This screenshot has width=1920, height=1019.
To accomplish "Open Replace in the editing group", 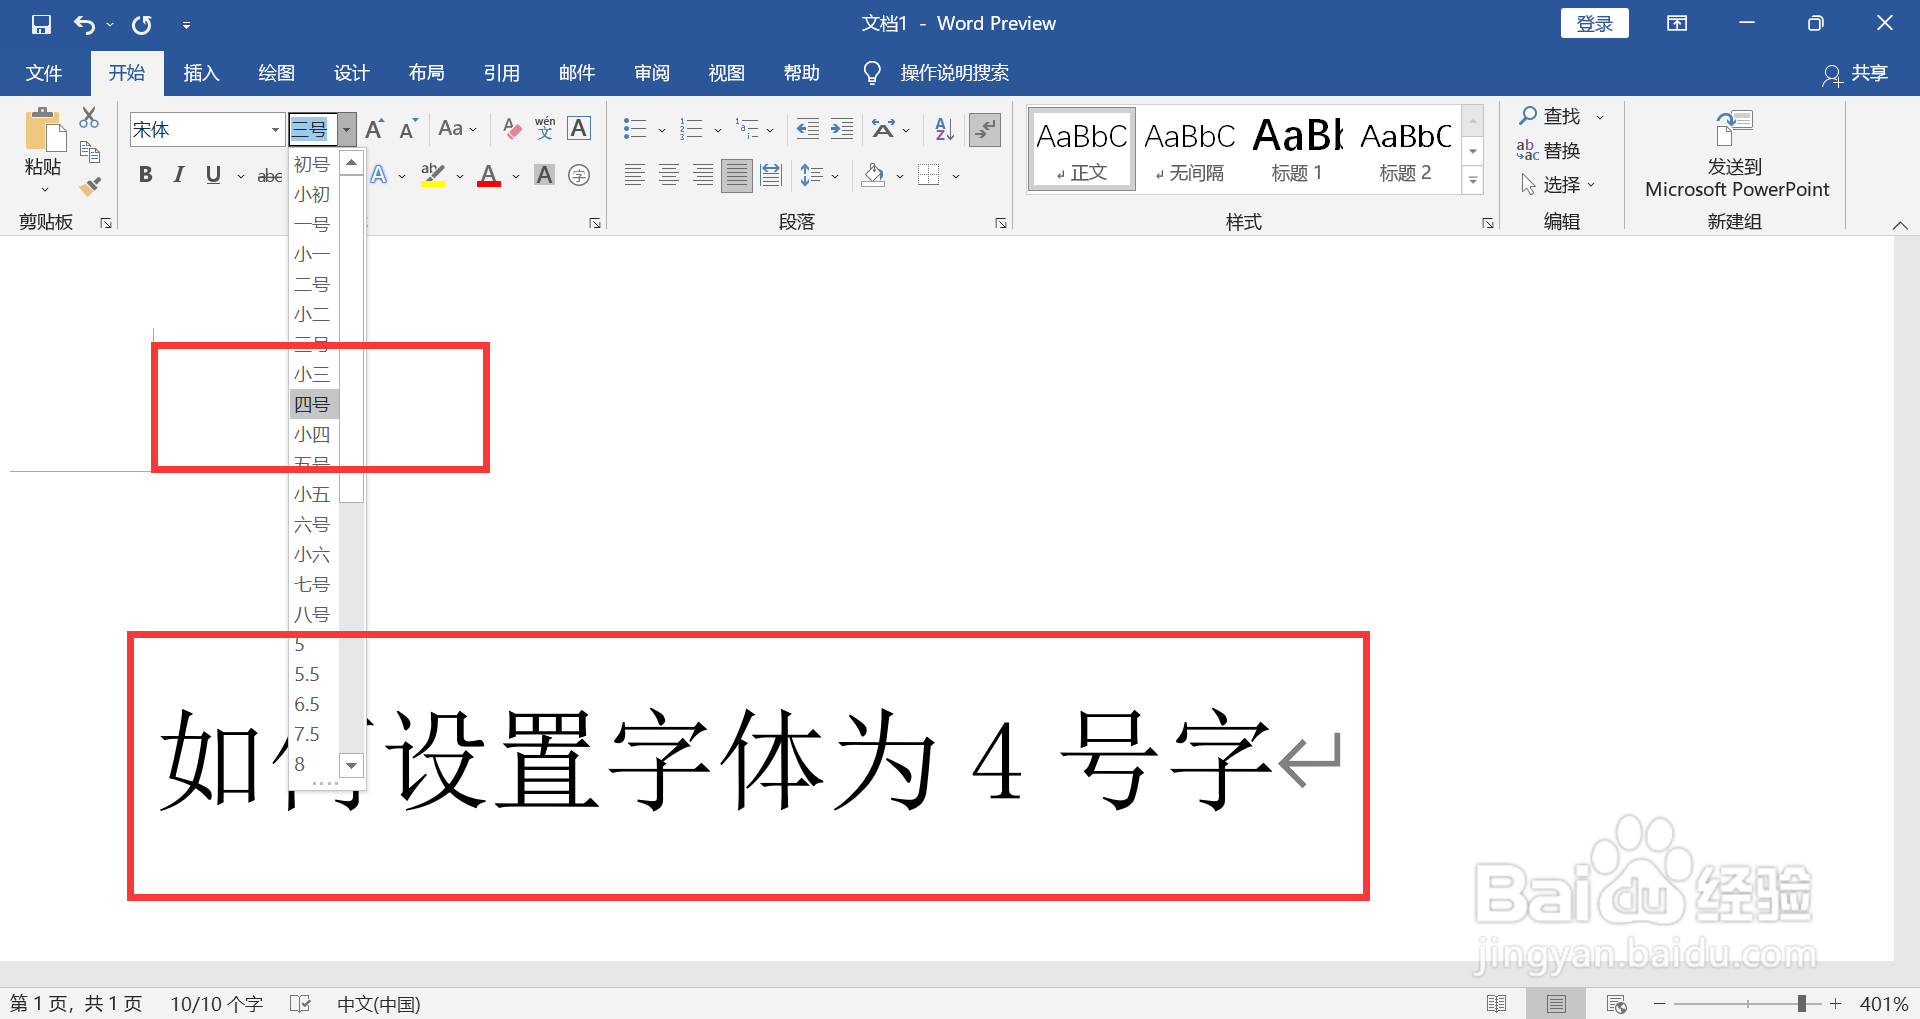I will 1549,151.
